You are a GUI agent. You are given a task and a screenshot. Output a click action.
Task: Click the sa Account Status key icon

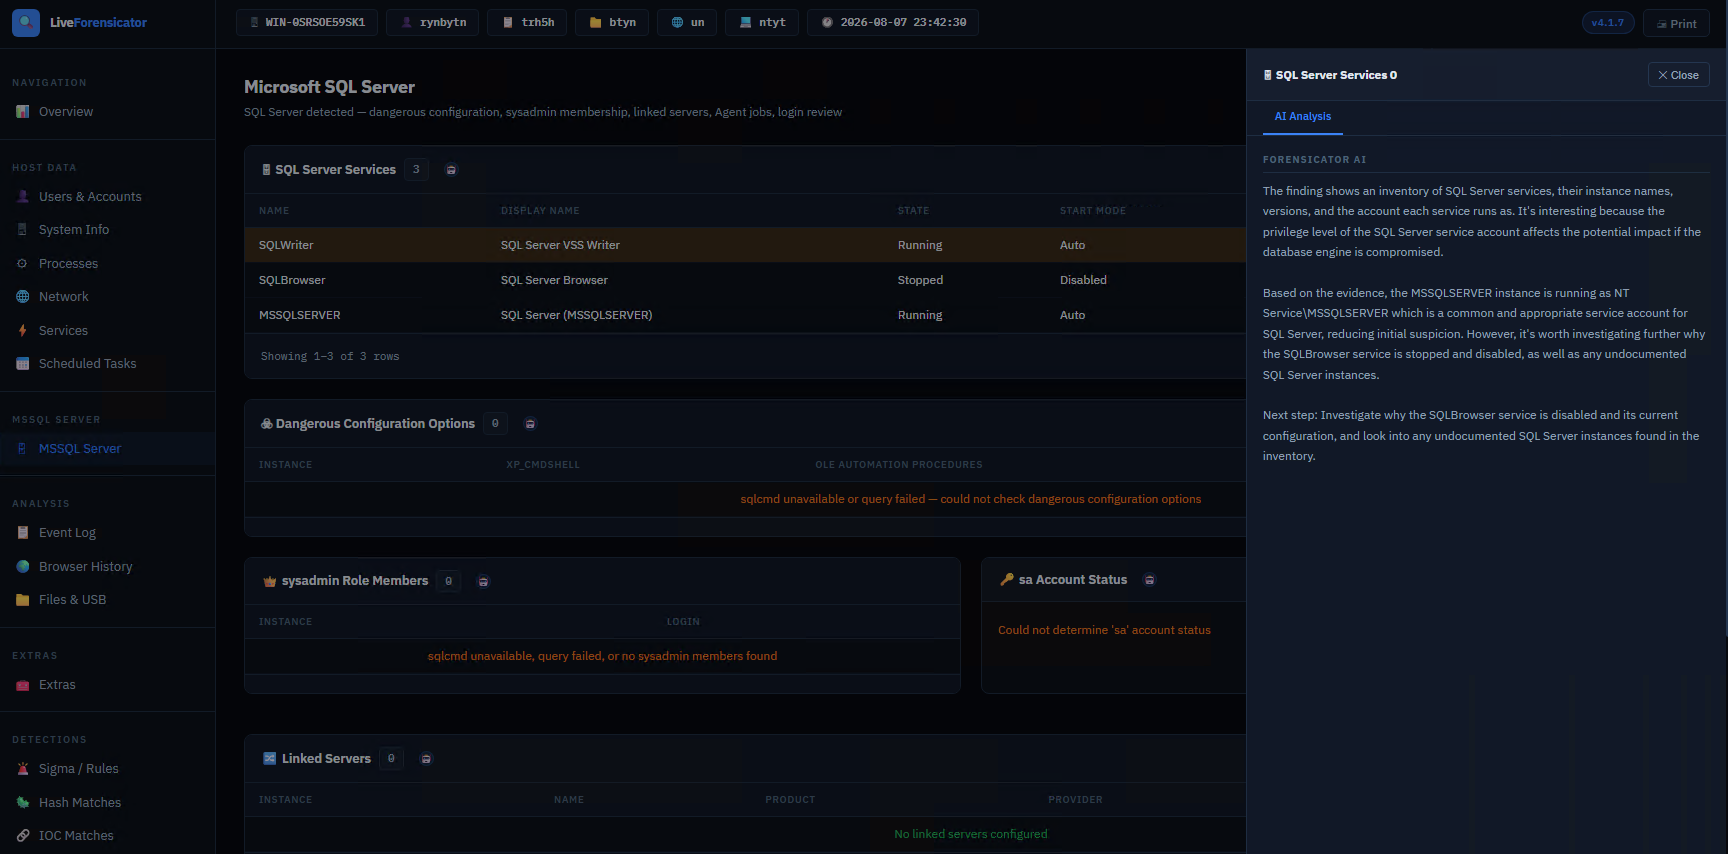[x=1007, y=580]
